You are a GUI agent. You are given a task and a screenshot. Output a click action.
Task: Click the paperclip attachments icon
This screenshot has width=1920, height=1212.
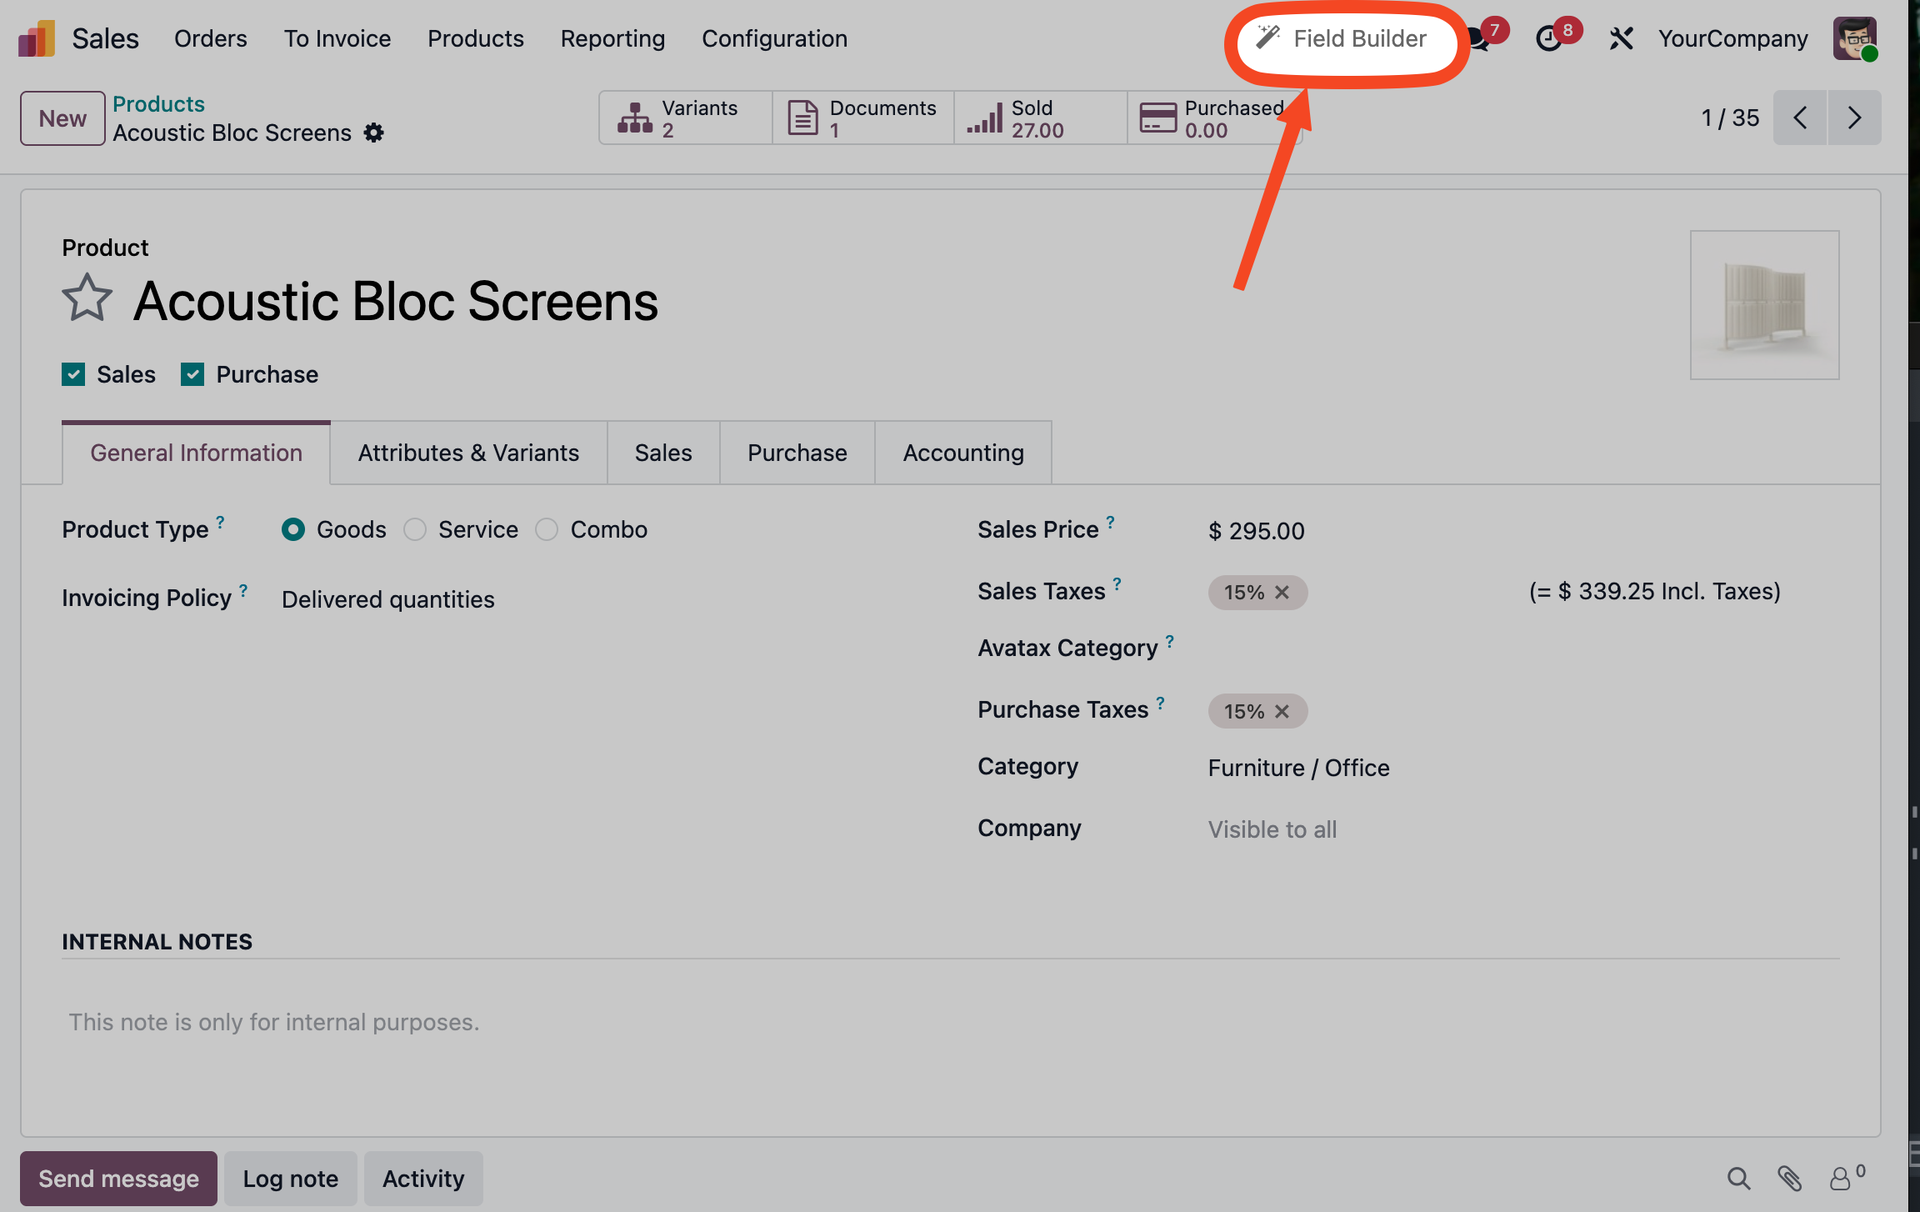(1789, 1178)
